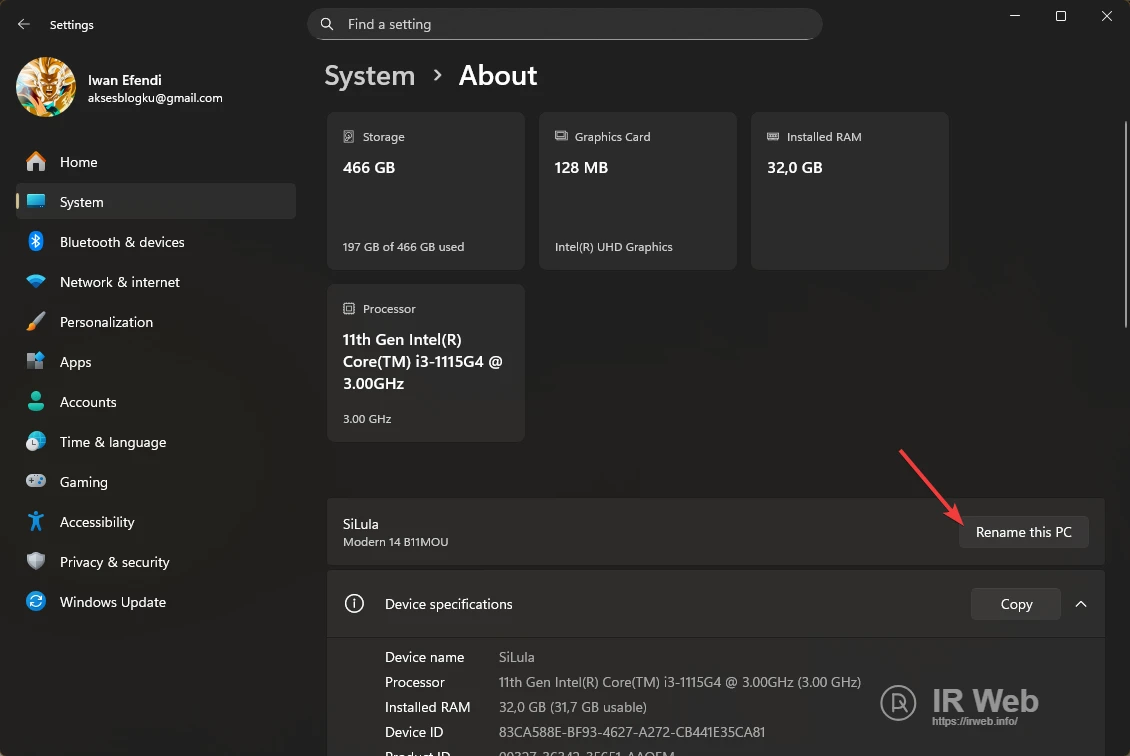Click the Network wifi icon

(35, 281)
